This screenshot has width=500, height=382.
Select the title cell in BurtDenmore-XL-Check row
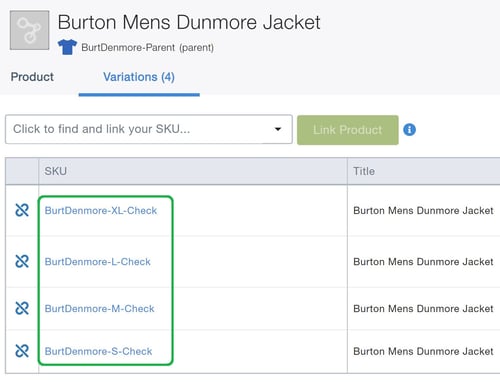point(423,211)
